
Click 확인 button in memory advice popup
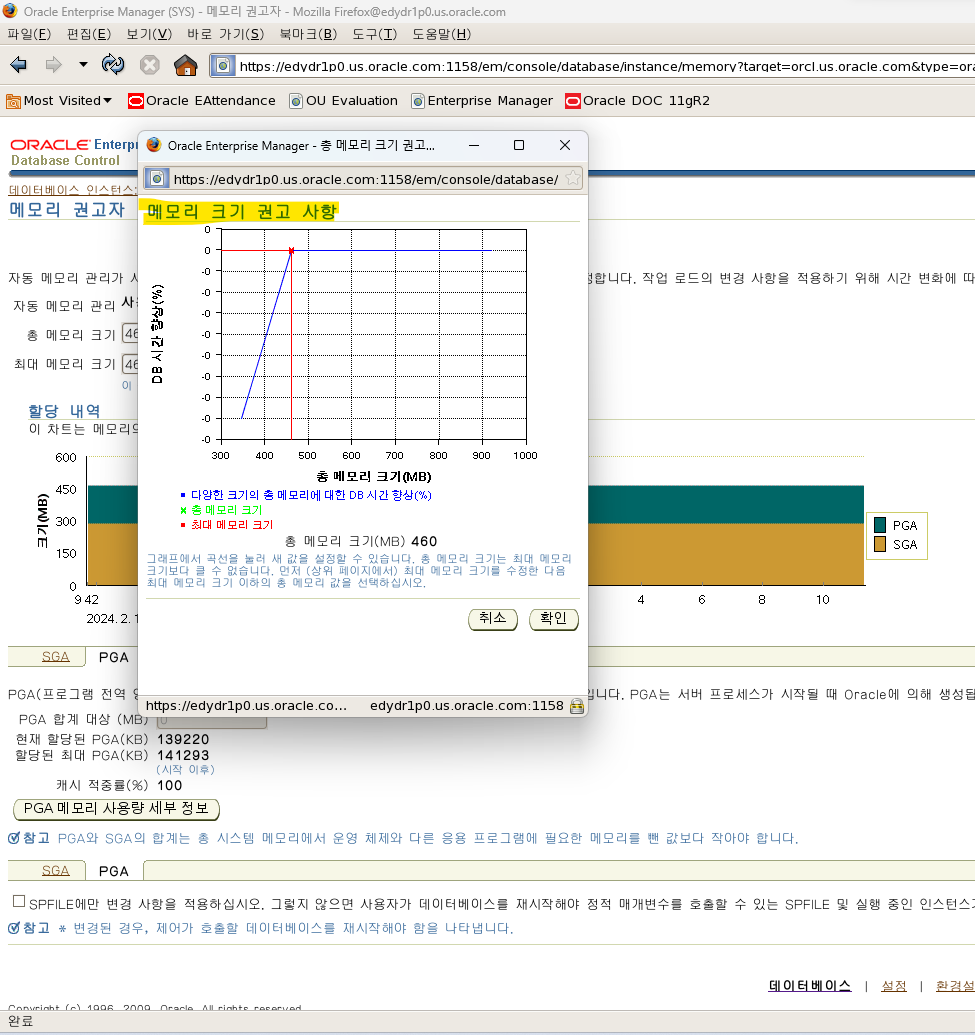(553, 619)
